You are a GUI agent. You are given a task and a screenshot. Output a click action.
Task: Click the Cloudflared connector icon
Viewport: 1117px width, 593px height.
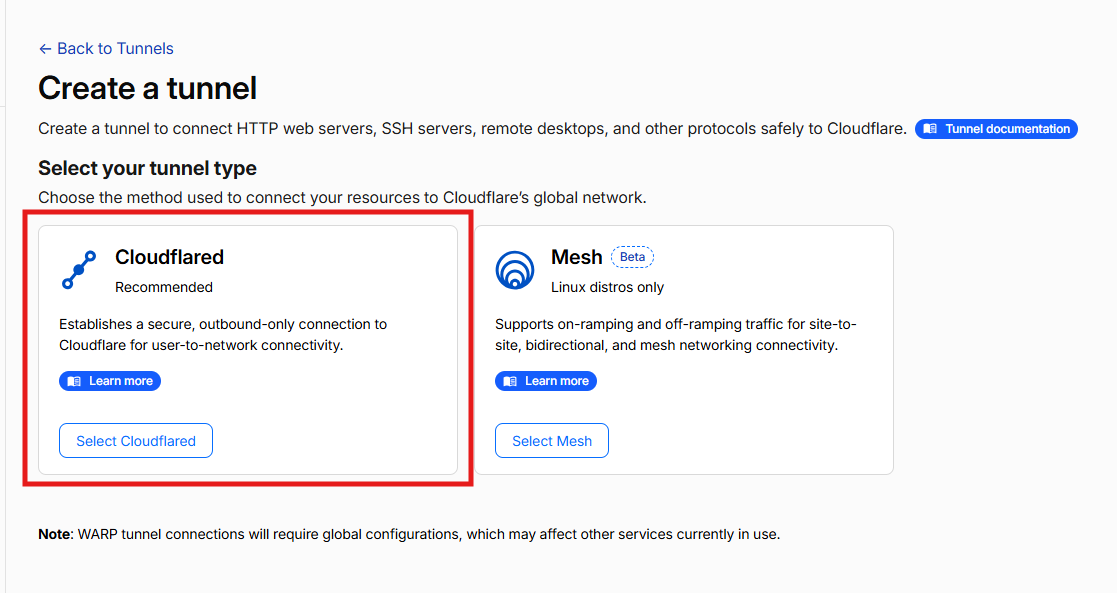[79, 270]
